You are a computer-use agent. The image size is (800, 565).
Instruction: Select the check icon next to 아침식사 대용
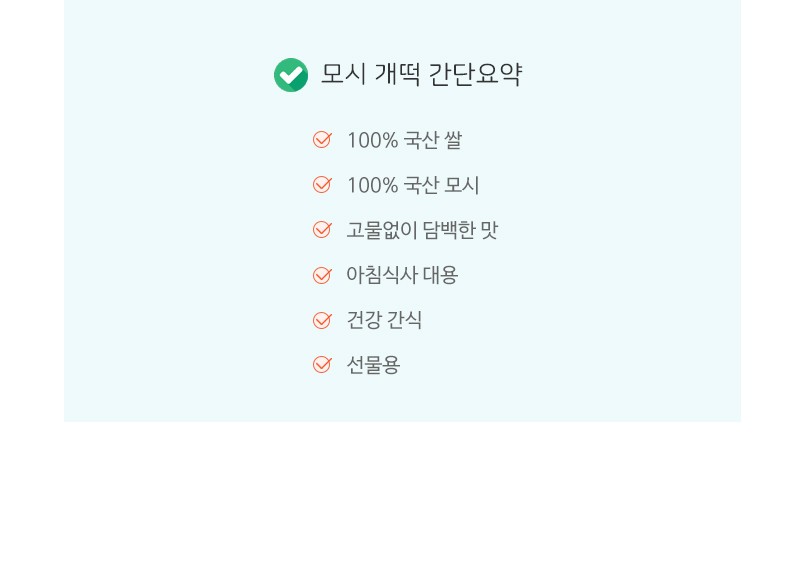pos(322,275)
